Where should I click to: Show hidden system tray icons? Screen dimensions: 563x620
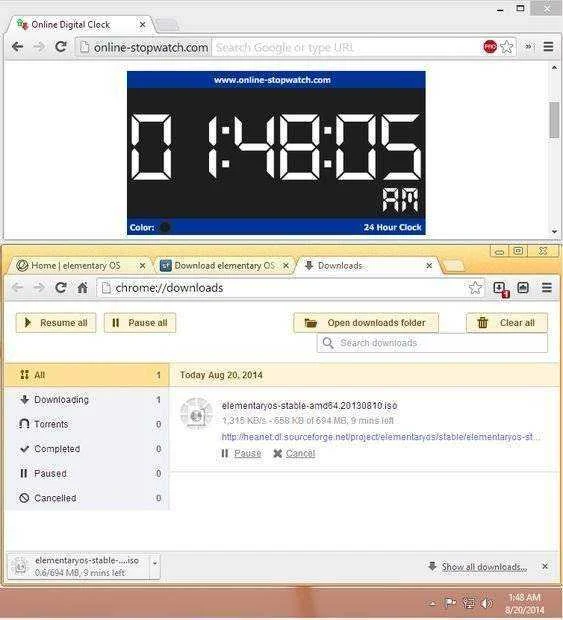(433, 603)
